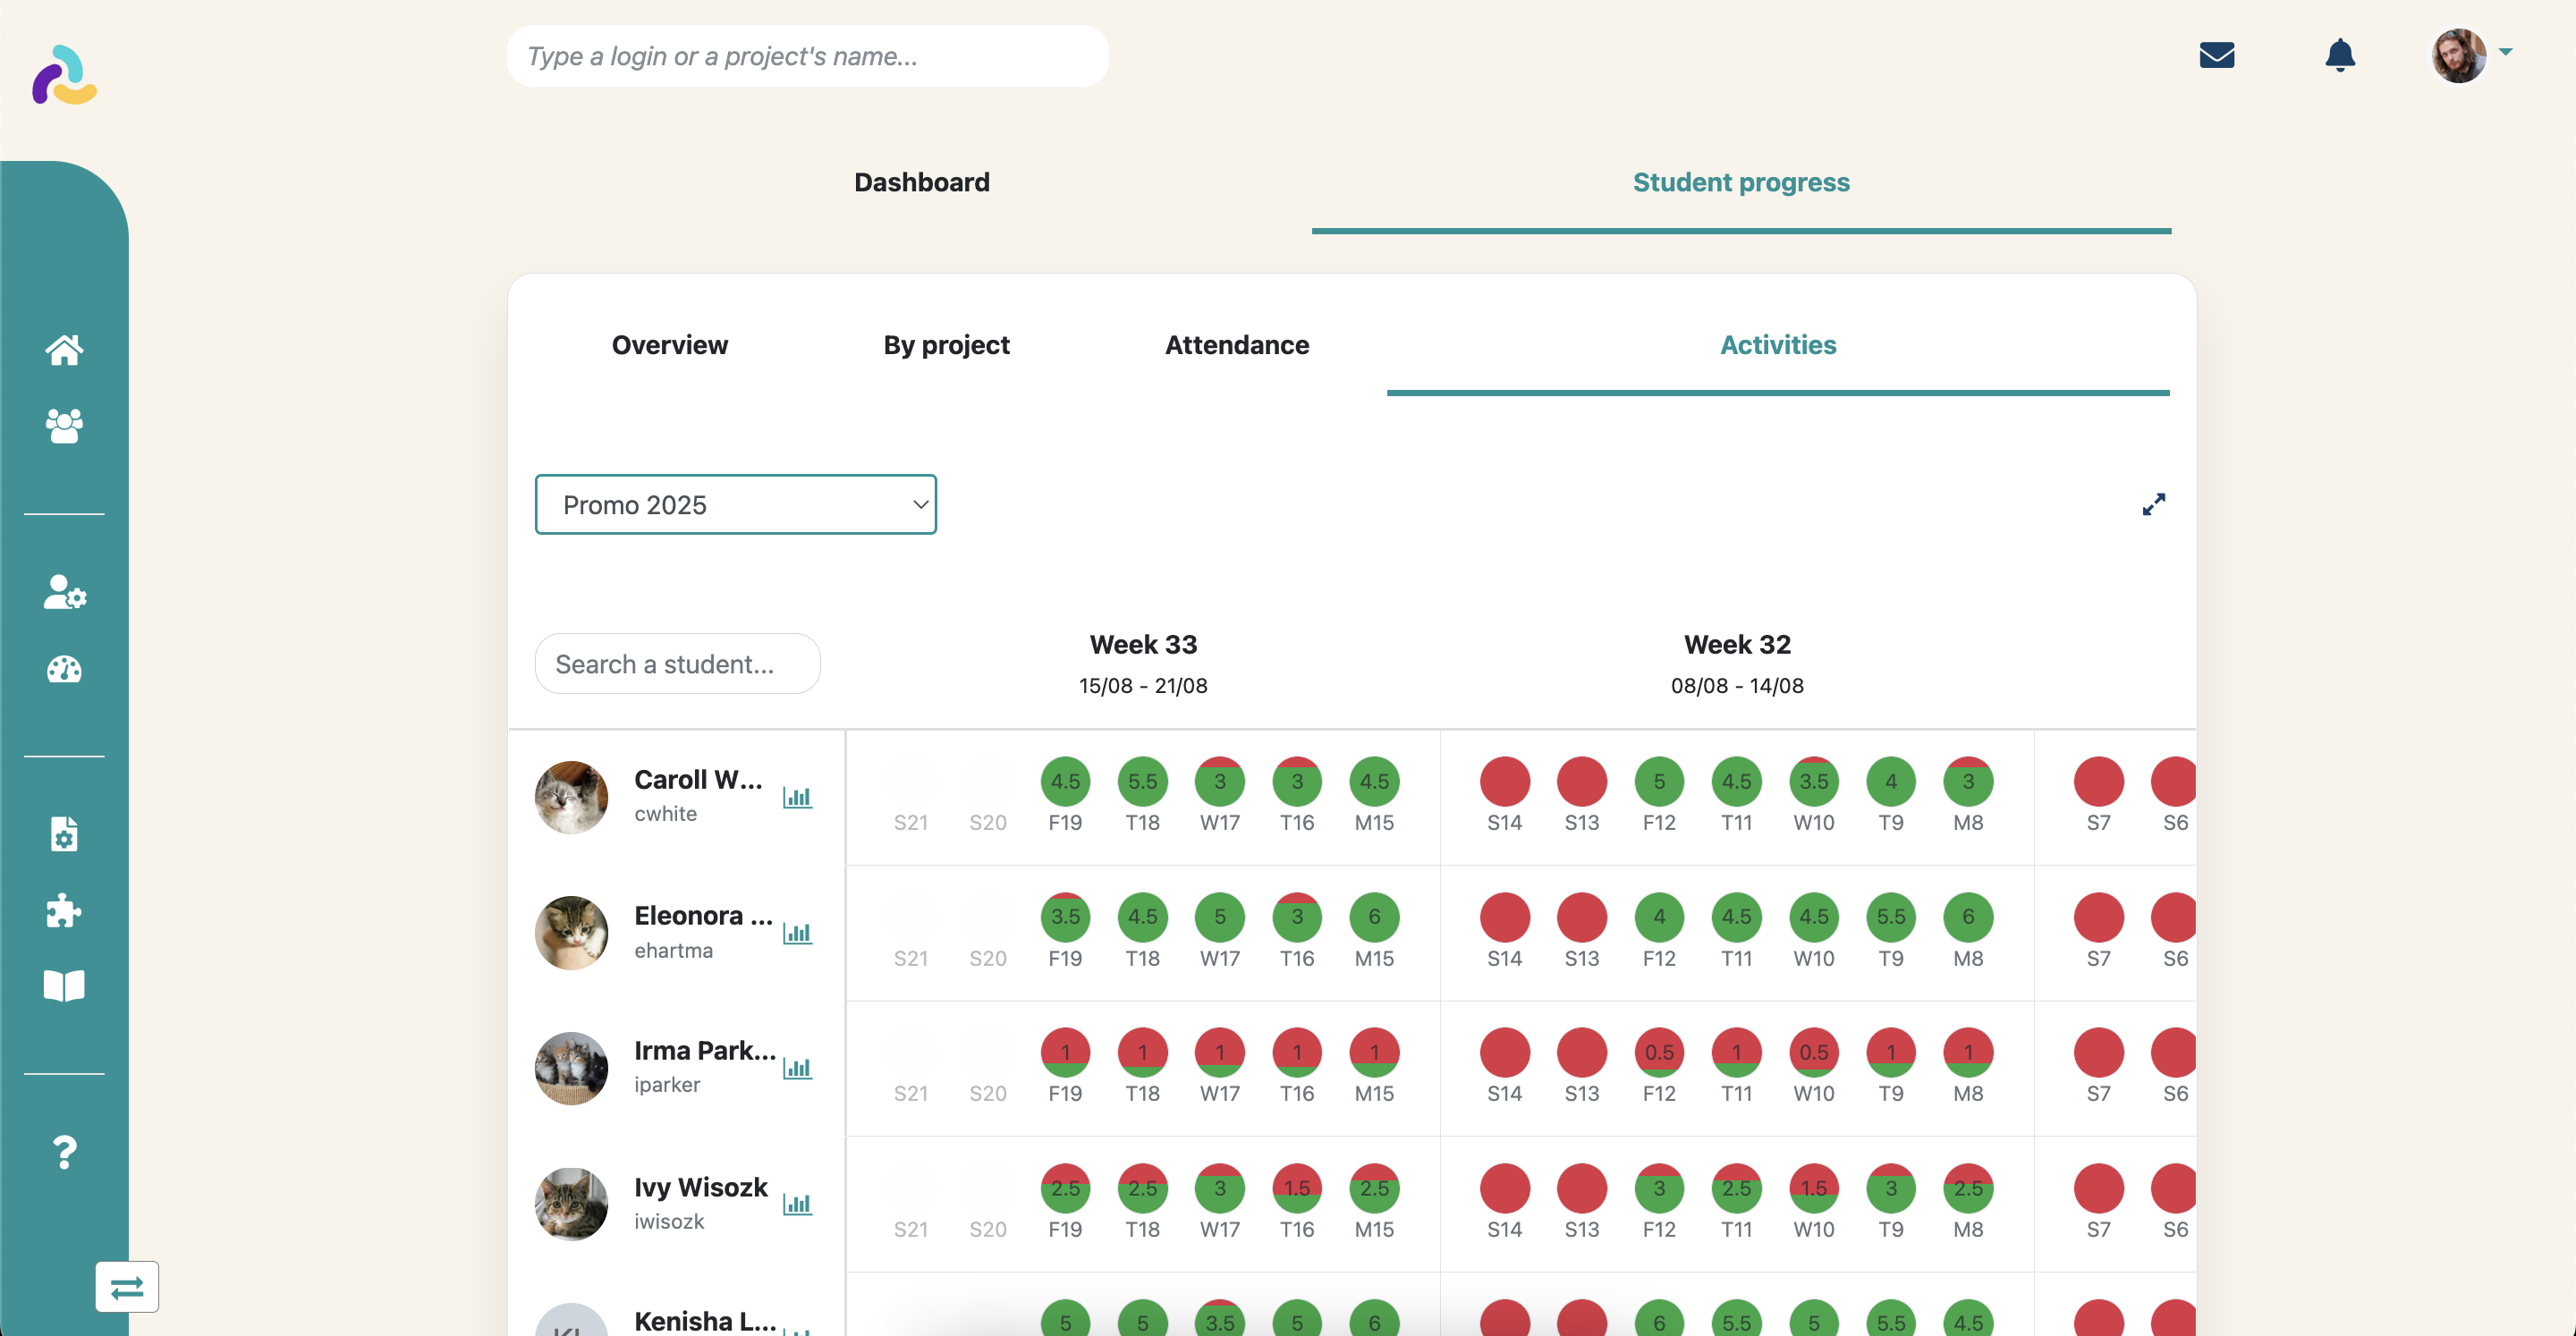This screenshot has height=1336, width=2576.
Task: Switch to the Student progress tab
Action: click(x=1741, y=182)
